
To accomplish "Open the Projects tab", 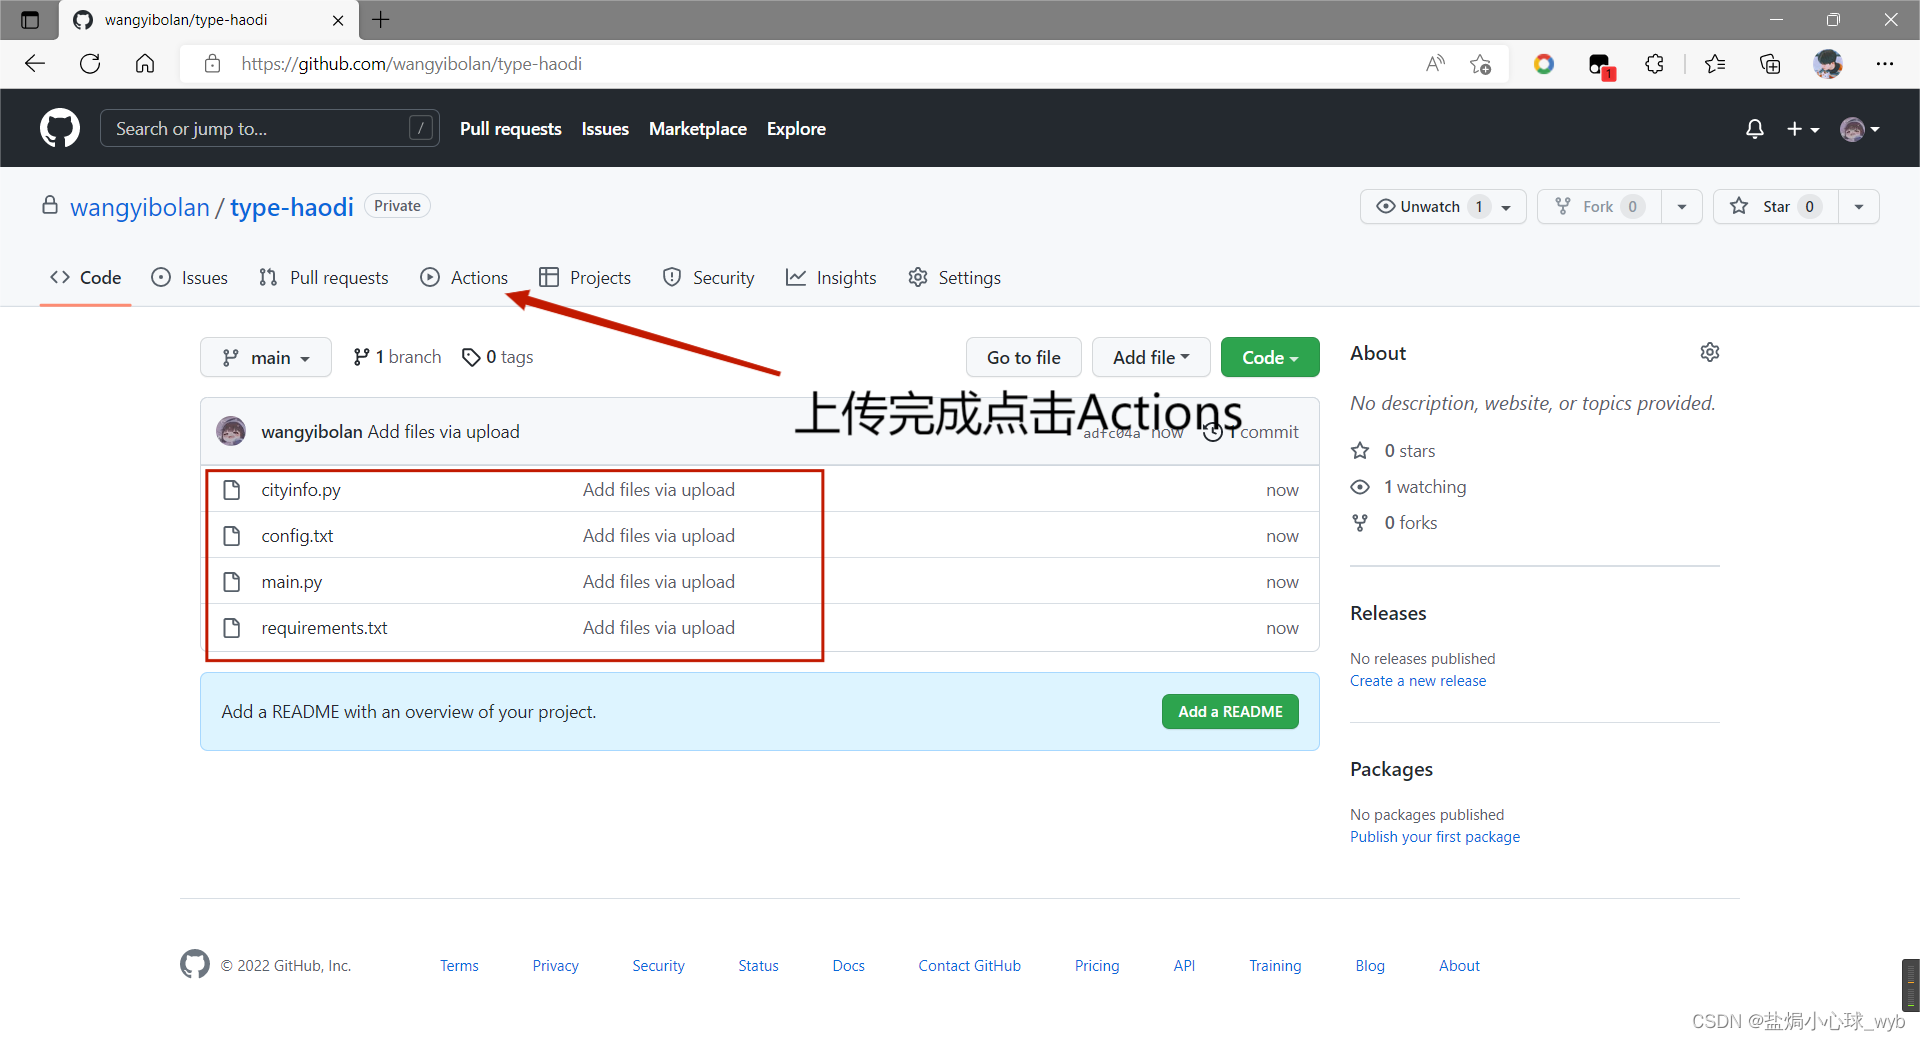I will click(x=585, y=277).
